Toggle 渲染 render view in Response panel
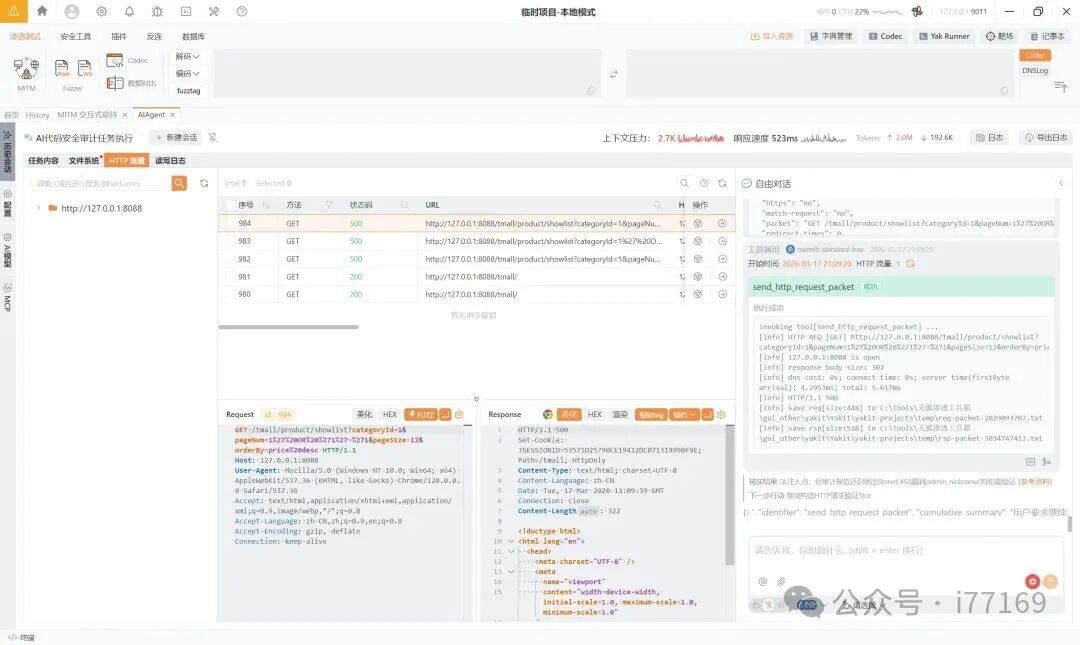Image resolution: width=1080 pixels, height=645 pixels. coord(620,414)
